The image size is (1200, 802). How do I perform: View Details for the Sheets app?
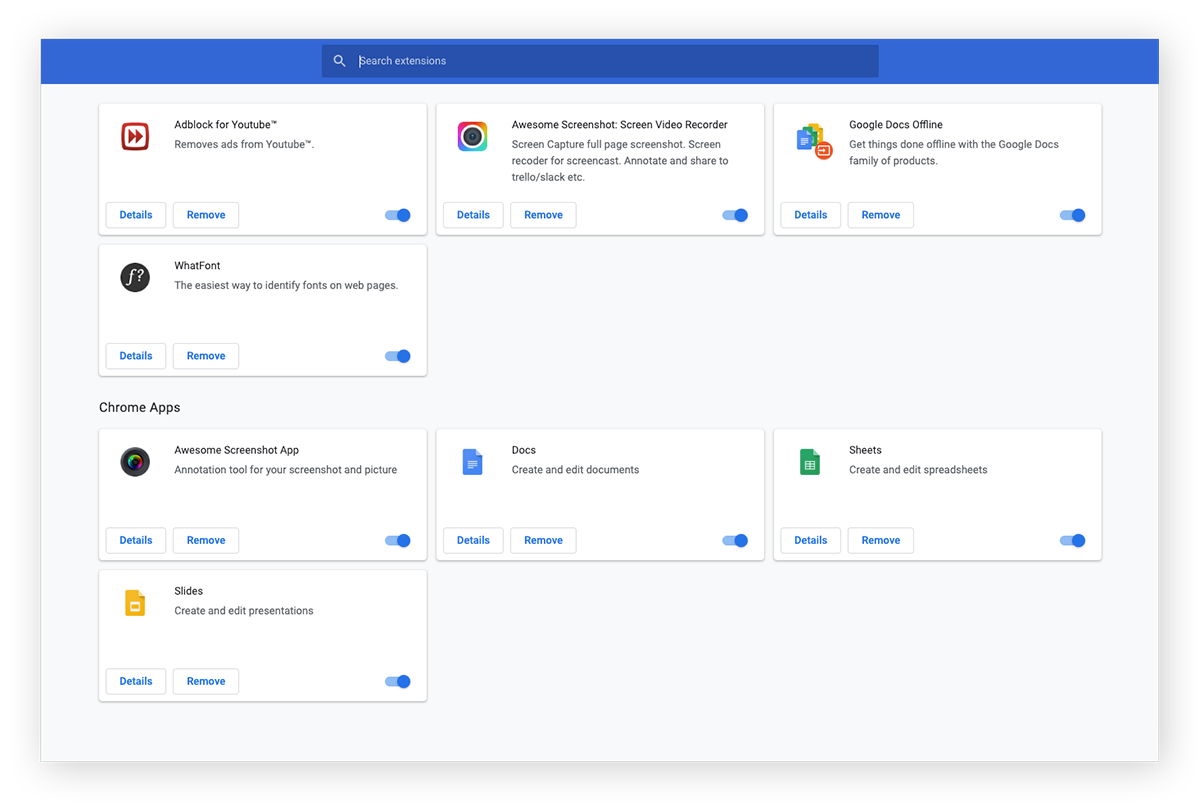pos(811,540)
